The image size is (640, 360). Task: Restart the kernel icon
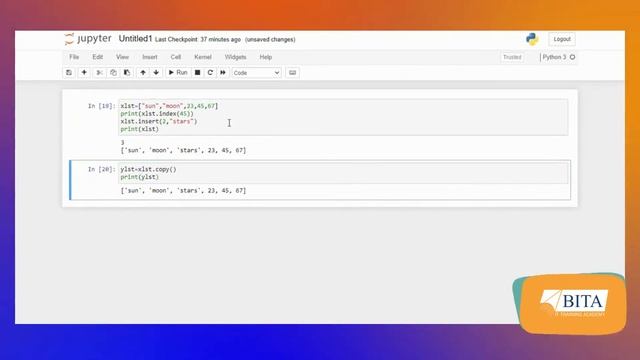pyautogui.click(x=210, y=73)
